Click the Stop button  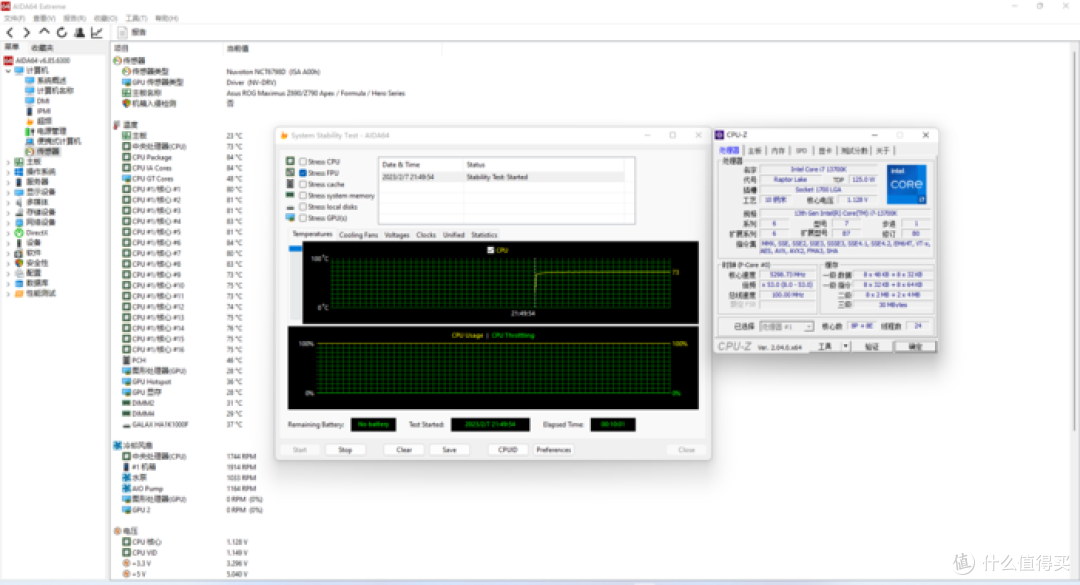345,450
